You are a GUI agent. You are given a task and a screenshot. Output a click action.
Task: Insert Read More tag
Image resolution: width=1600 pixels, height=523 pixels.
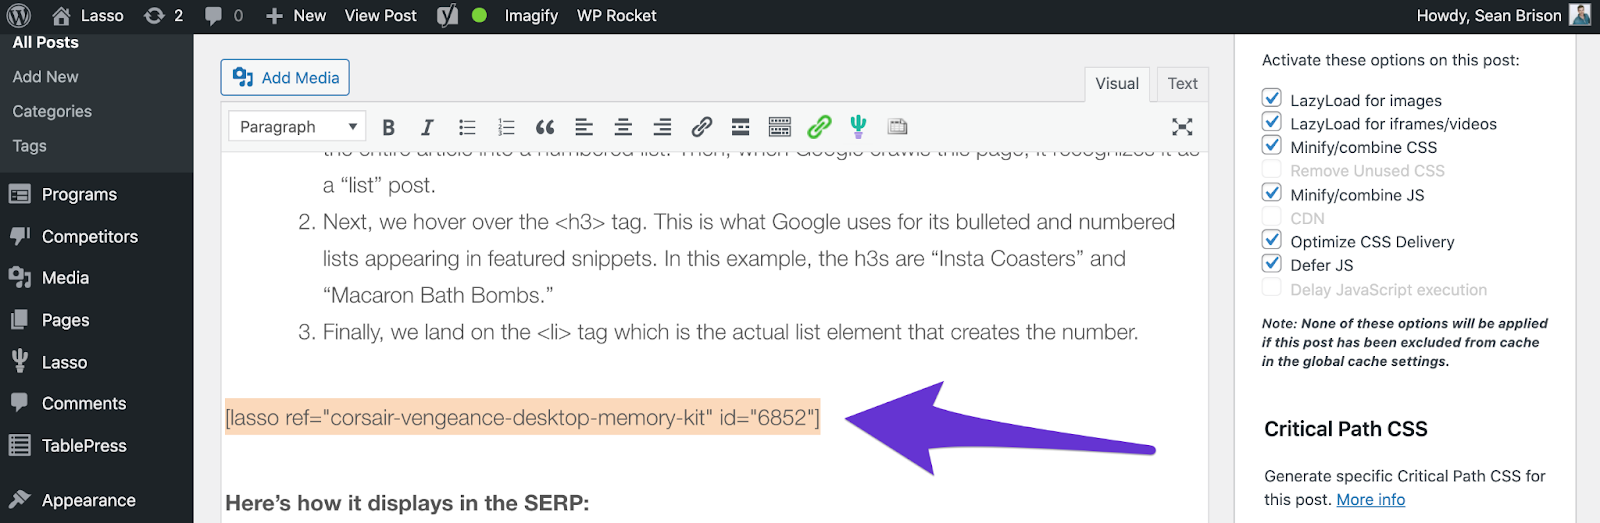click(x=741, y=127)
